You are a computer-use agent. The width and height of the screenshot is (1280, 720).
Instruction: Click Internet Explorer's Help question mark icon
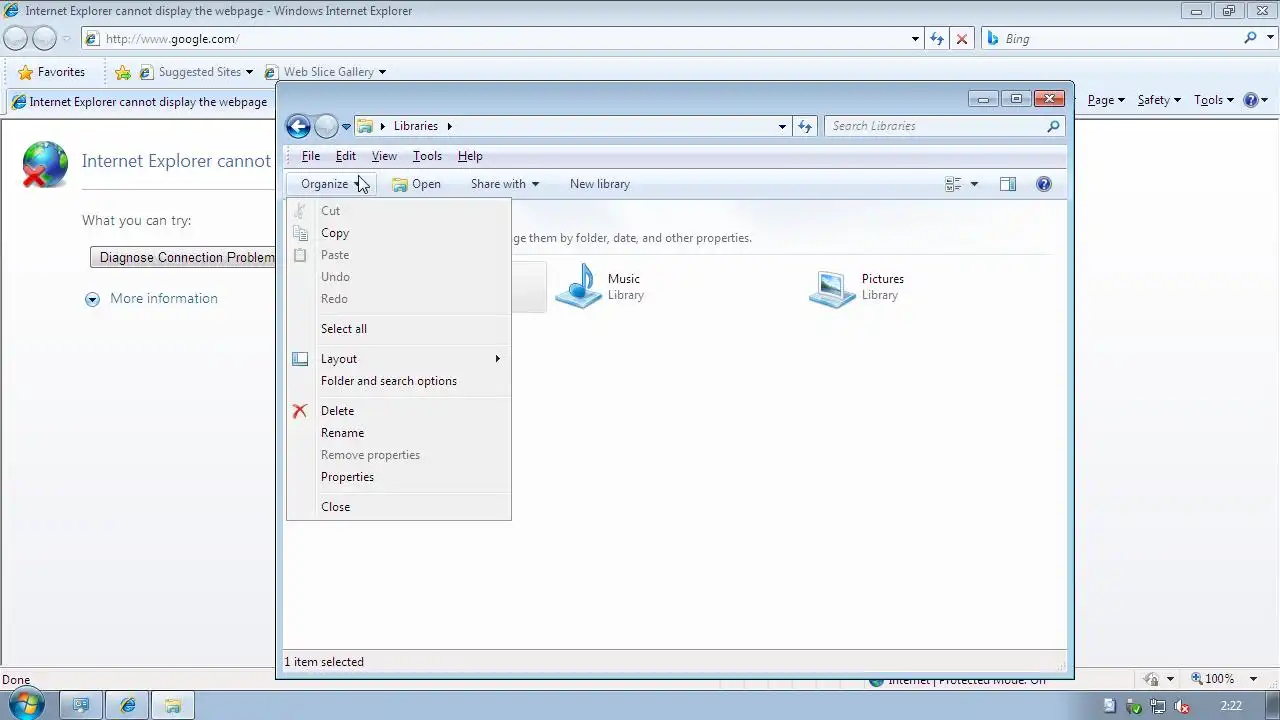1251,100
